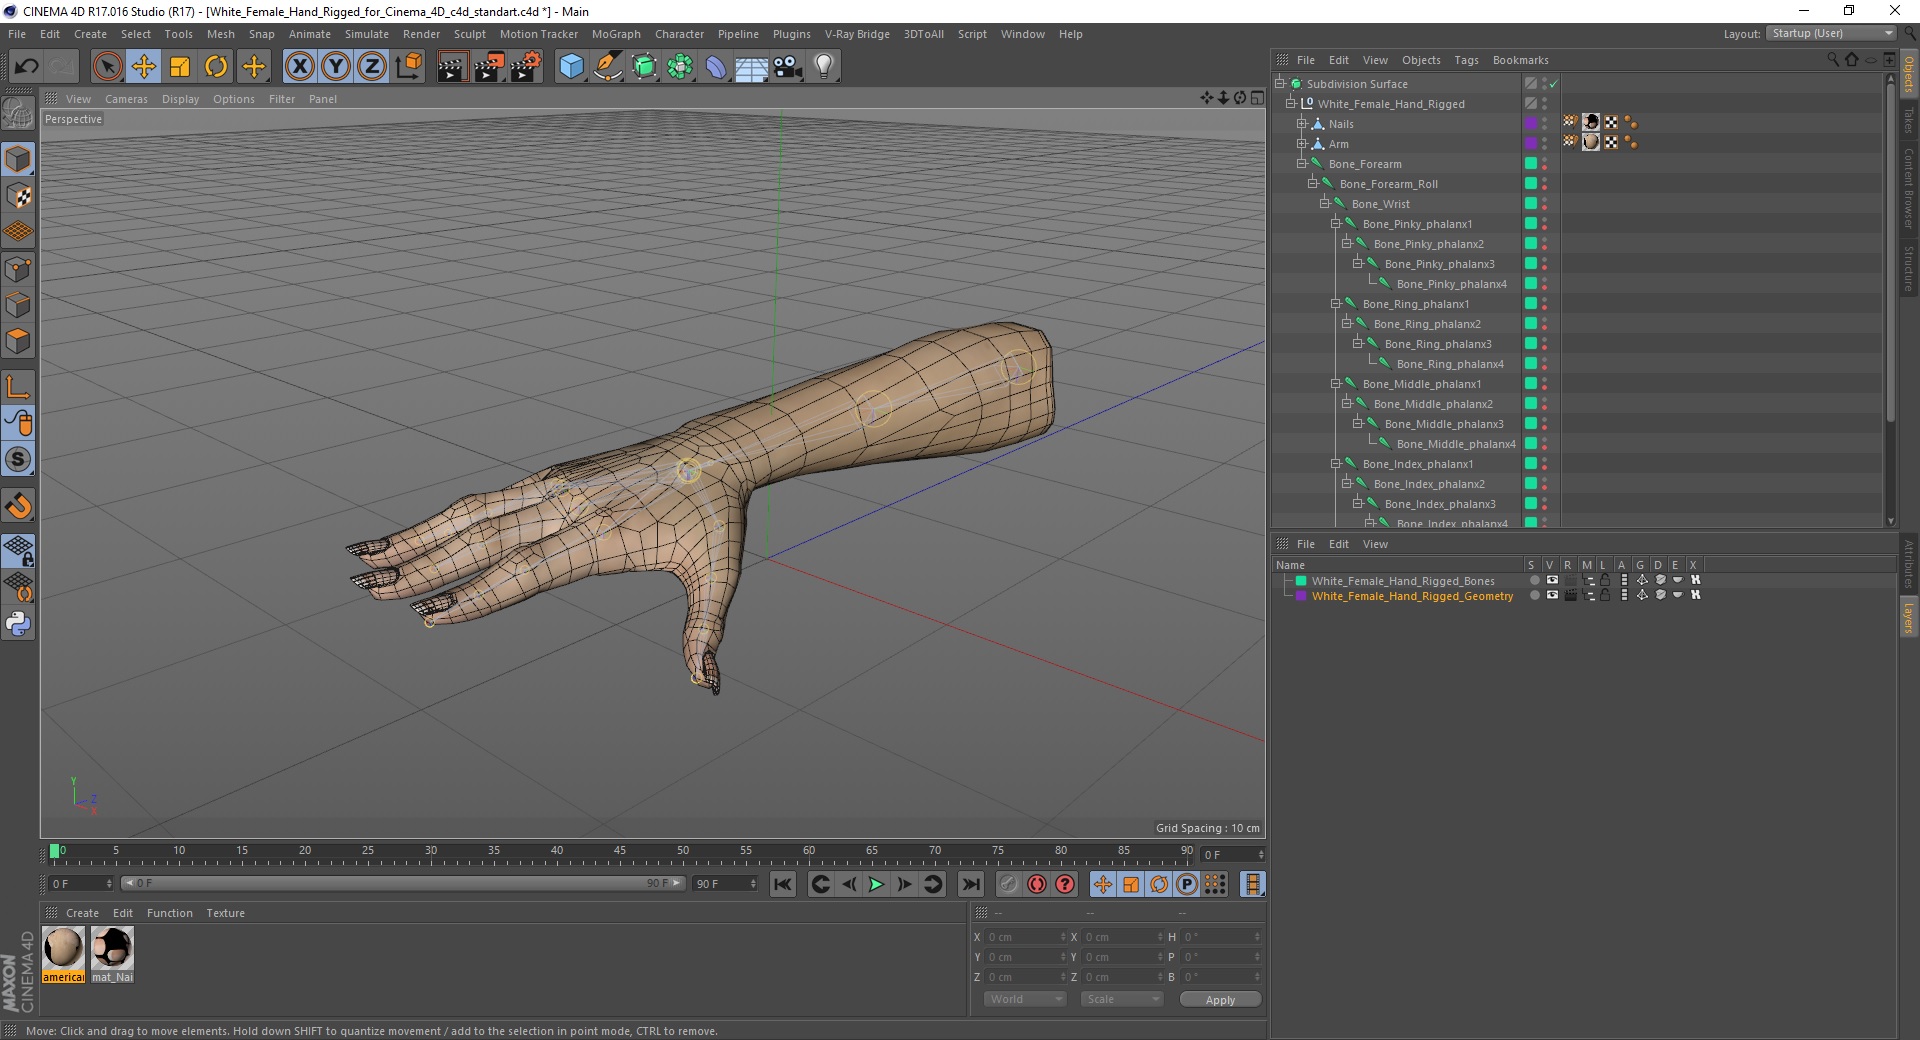Click the Undo arrow icon
This screenshot has height=1040, width=1920.
(27, 67)
